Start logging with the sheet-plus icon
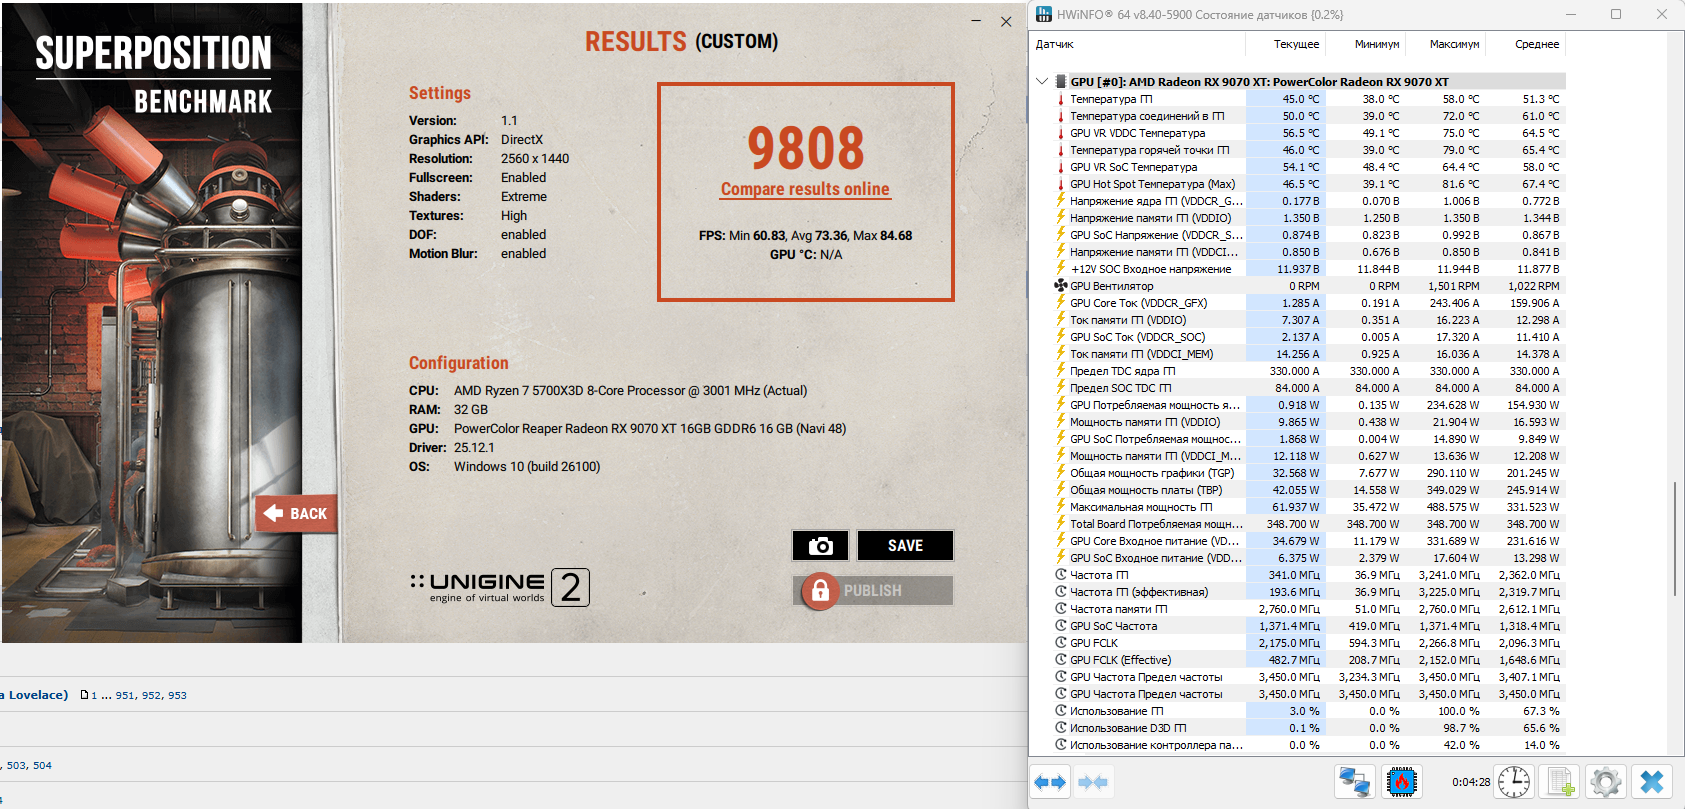Image resolution: width=1685 pixels, height=809 pixels. 1560,781
